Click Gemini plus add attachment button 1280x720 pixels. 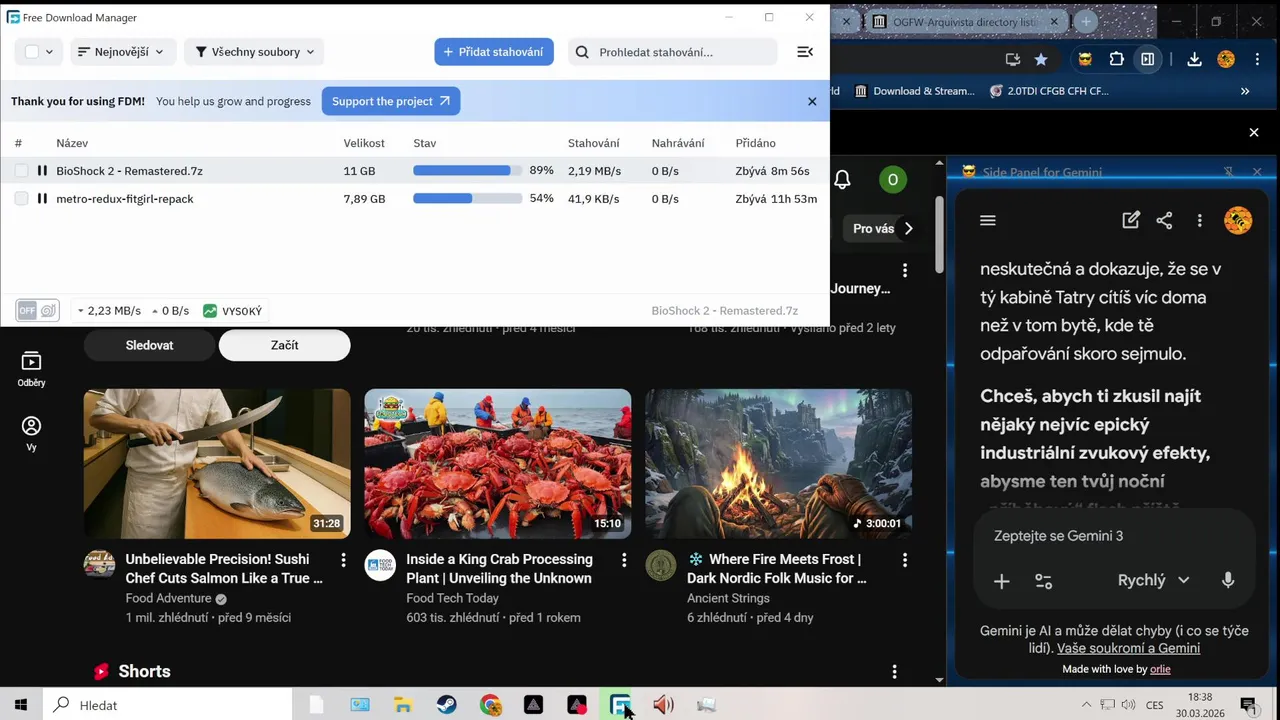coord(1001,581)
